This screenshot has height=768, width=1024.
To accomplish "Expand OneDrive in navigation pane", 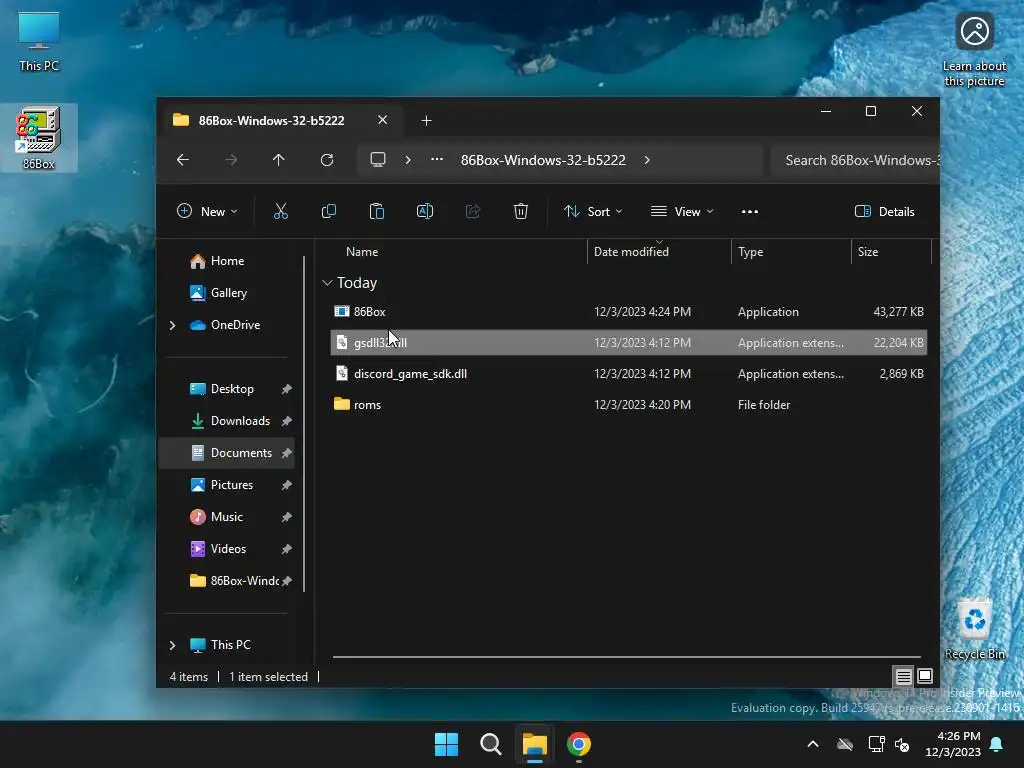I will pyautogui.click(x=172, y=325).
